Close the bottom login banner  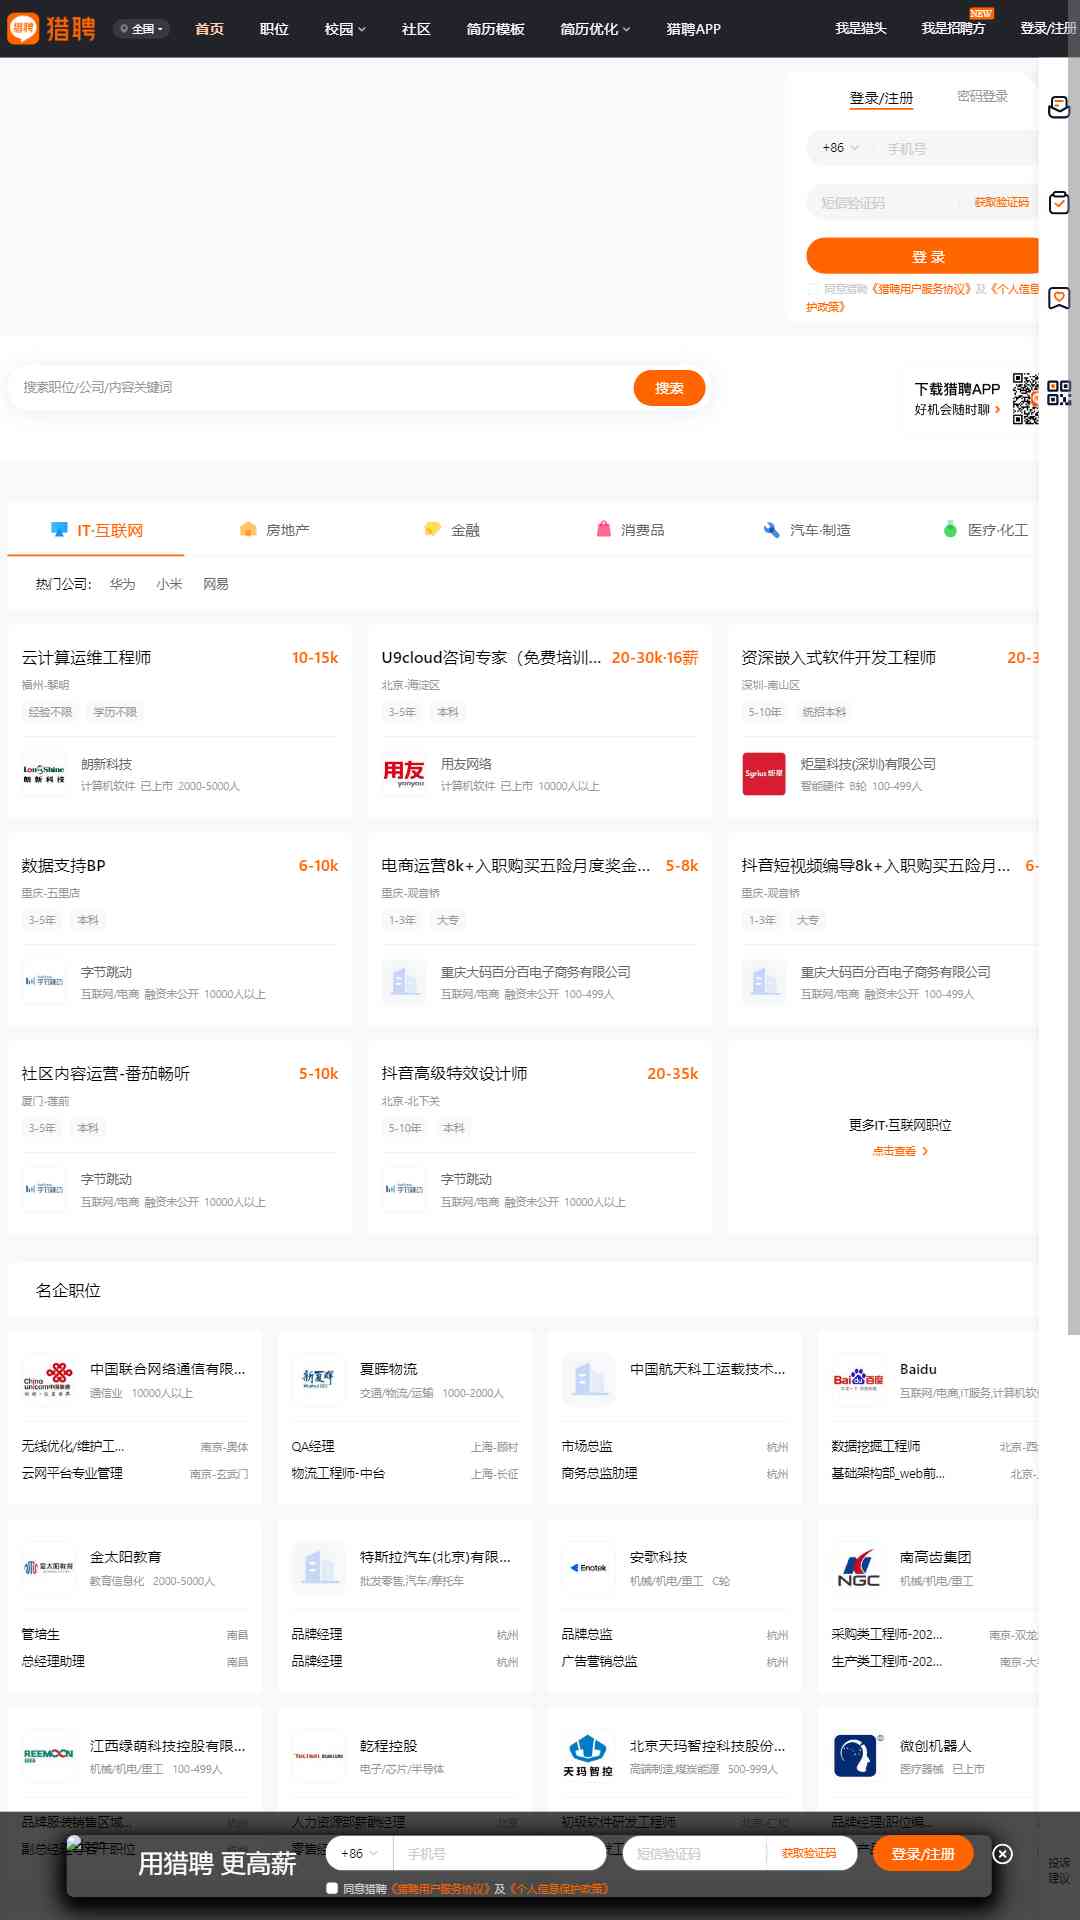1002,1854
